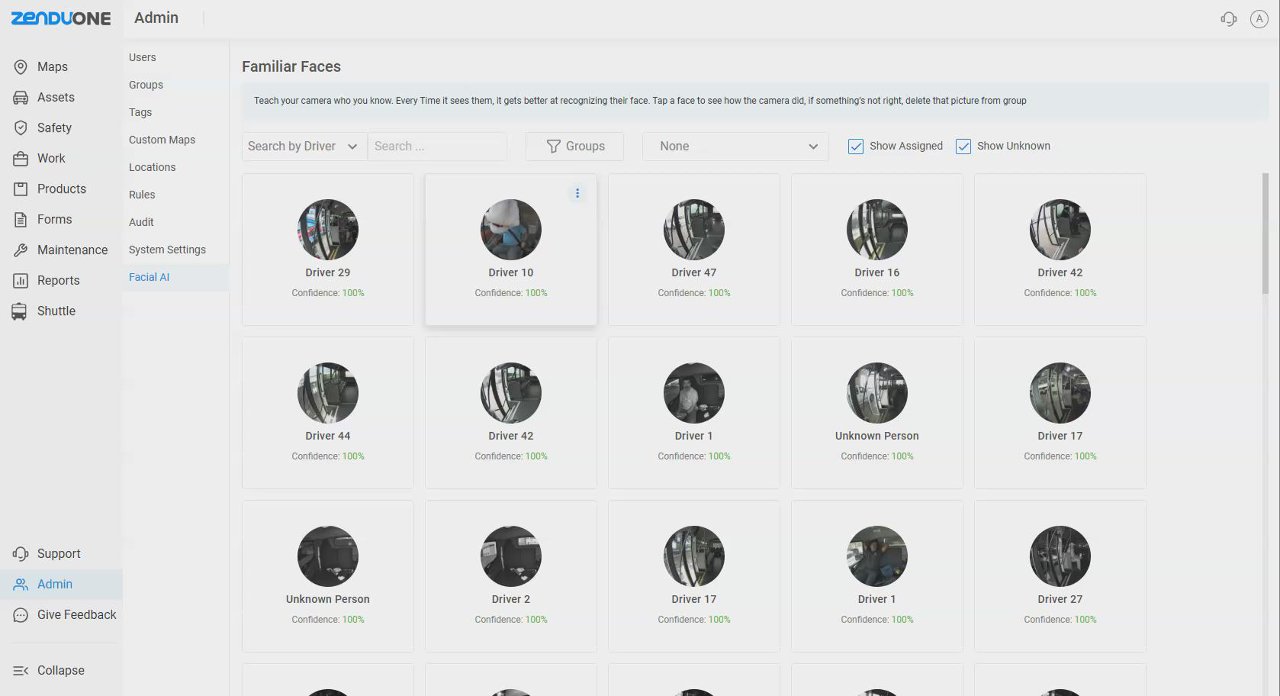
Task: Click the Search text field
Action: click(438, 146)
